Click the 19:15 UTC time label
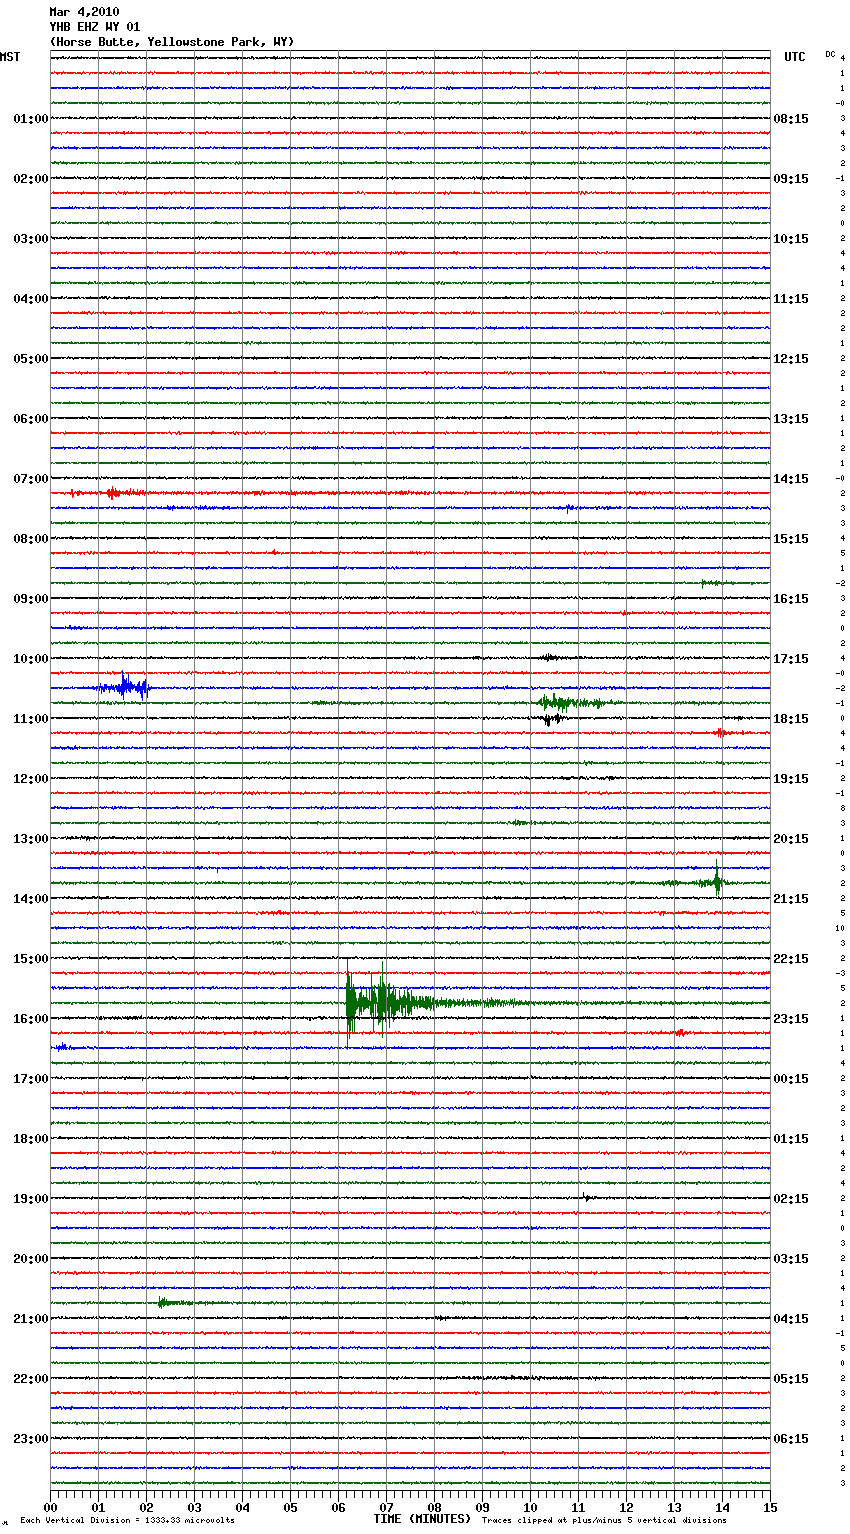This screenshot has width=850, height=1534. pos(791,779)
